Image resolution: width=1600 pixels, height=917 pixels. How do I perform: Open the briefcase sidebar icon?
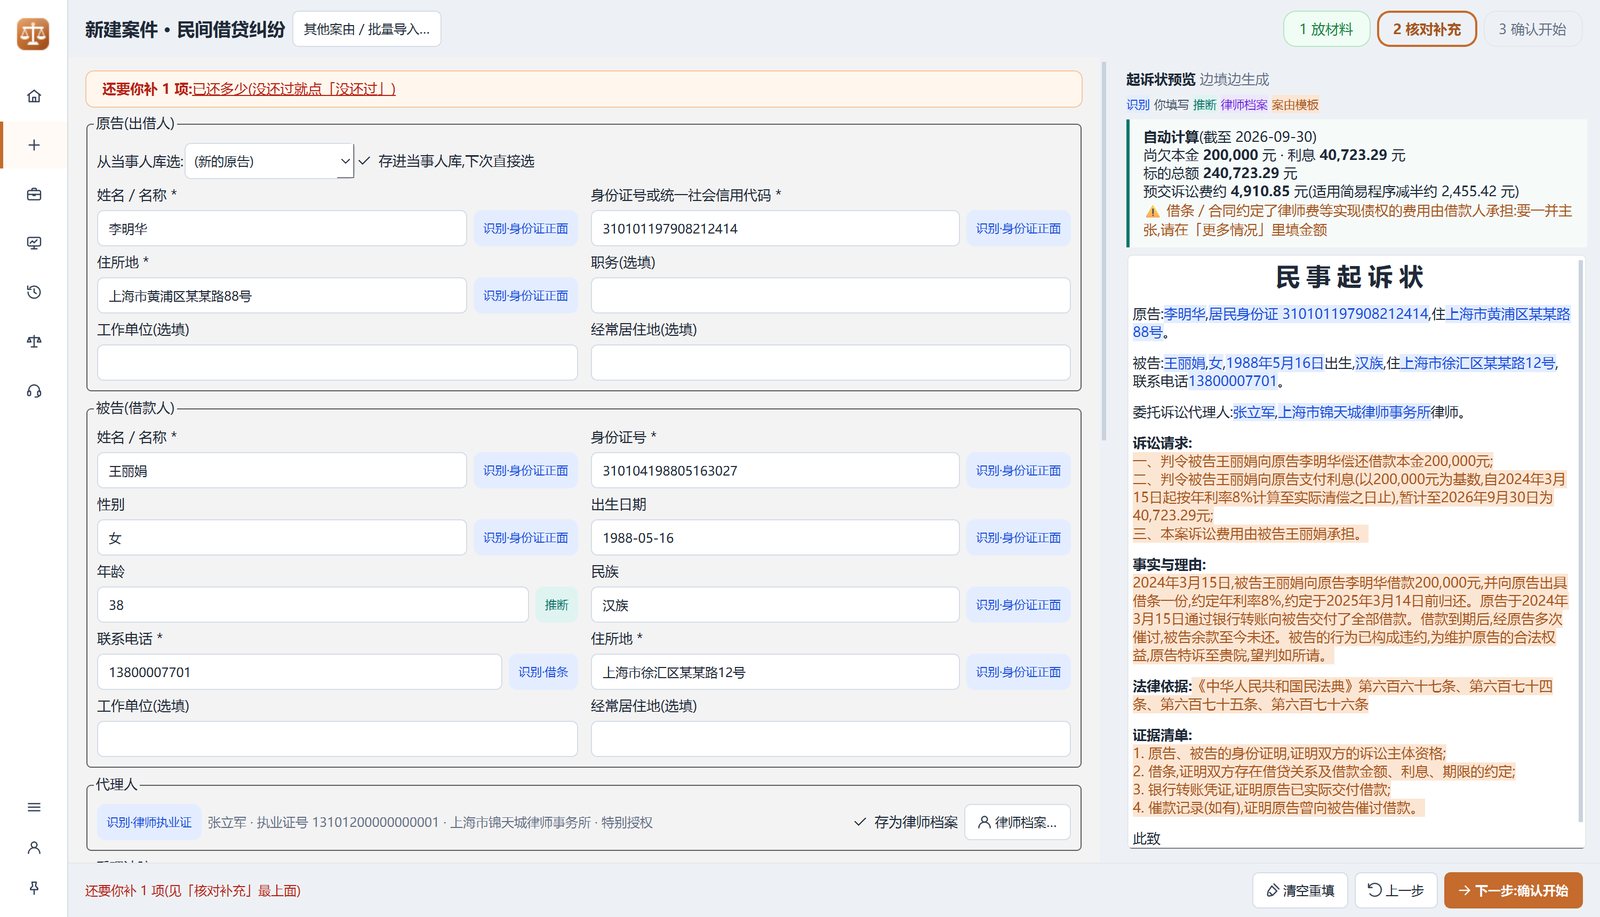34,194
